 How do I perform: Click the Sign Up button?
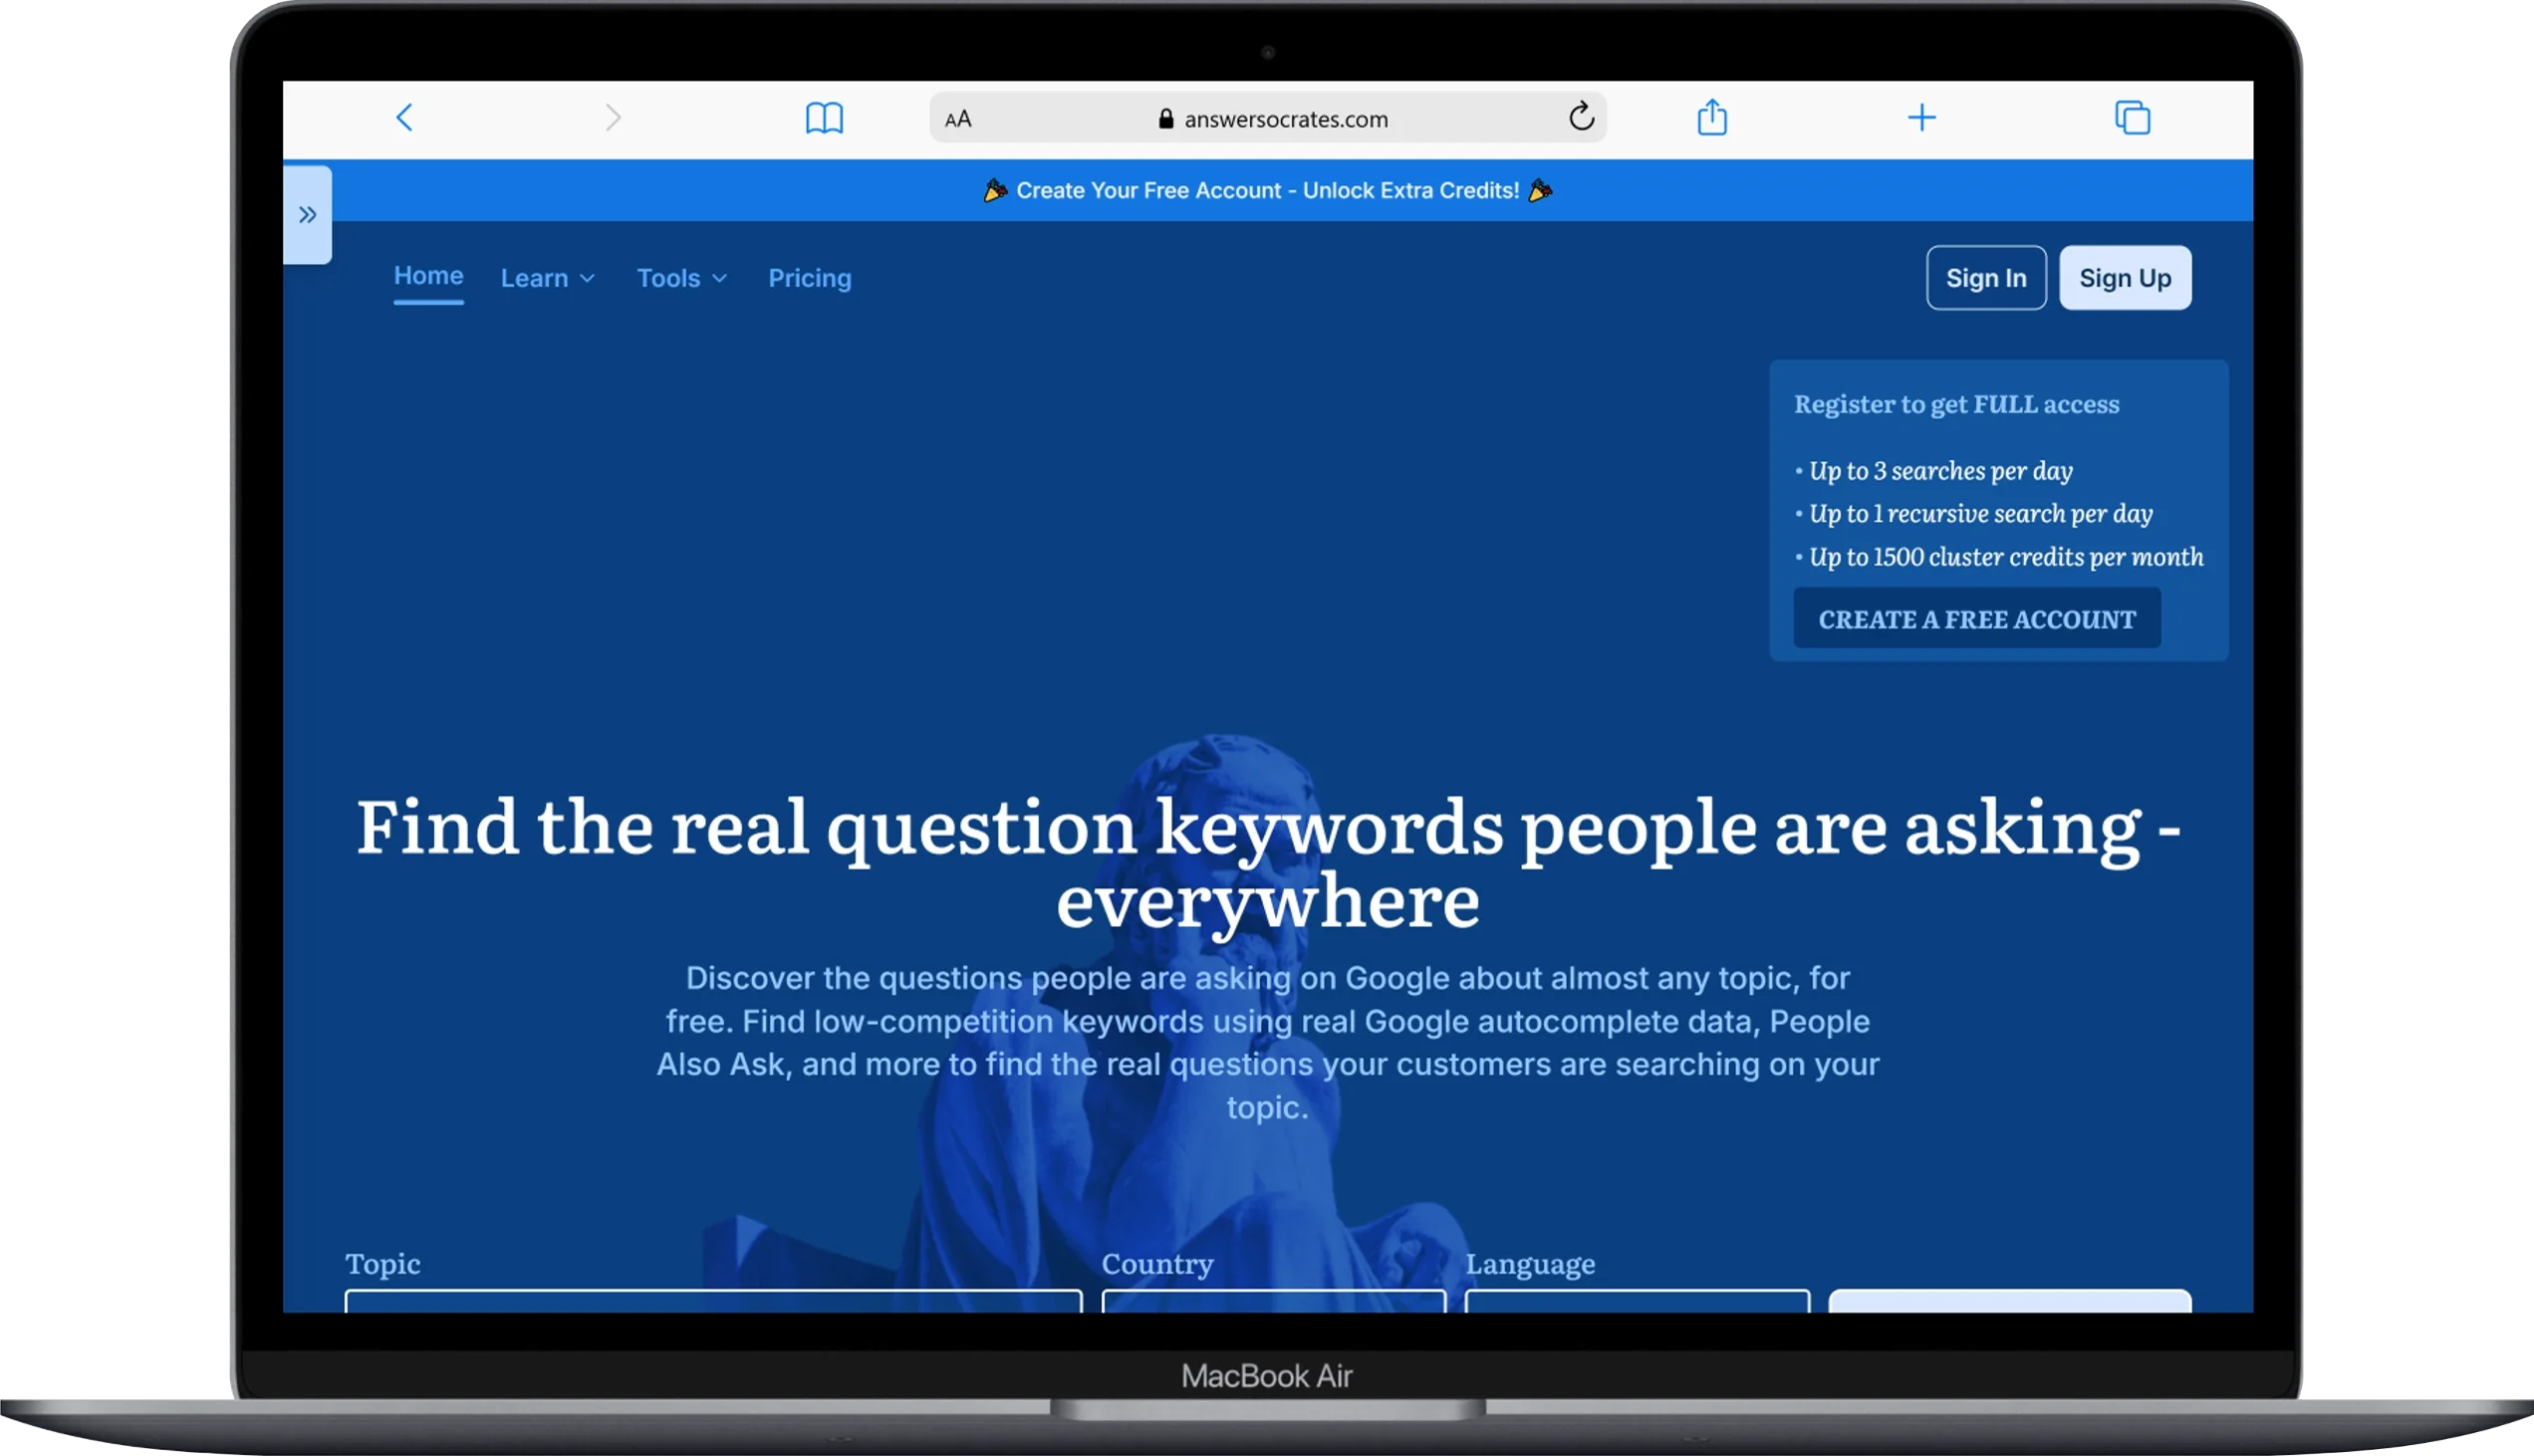[2125, 278]
